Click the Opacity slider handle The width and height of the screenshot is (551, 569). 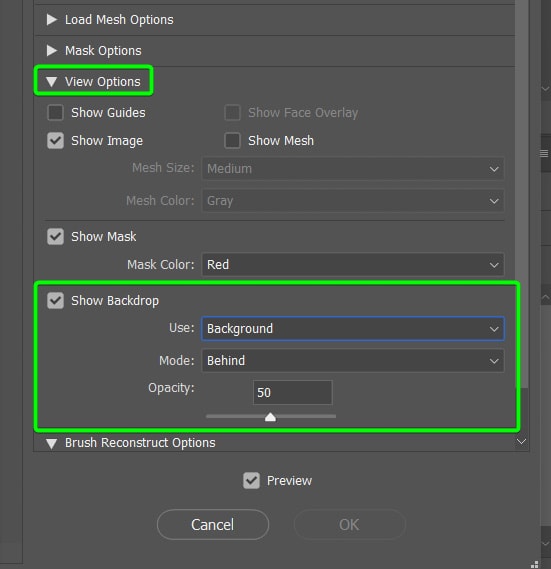point(270,417)
